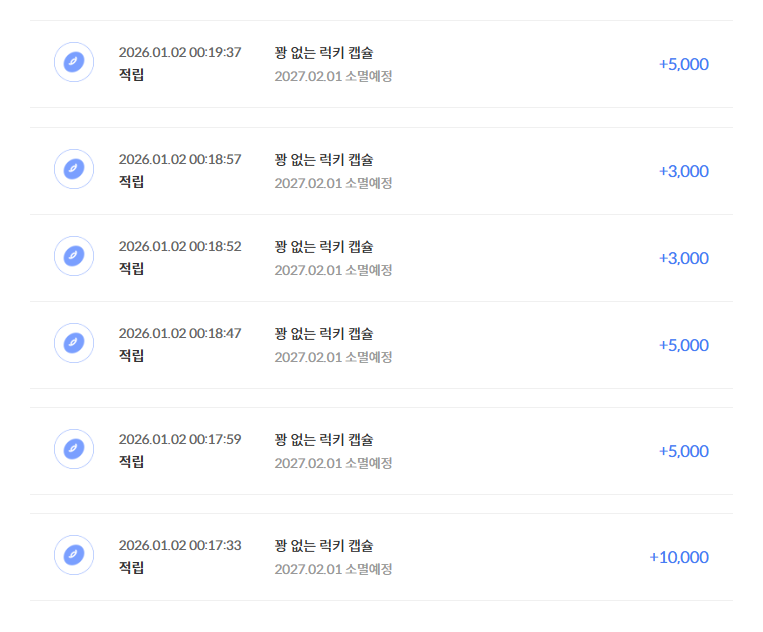Open the 꽝 없는 럭키 캡슐 title at 00:19:37
The height and width of the screenshot is (632, 763).
pos(323,52)
